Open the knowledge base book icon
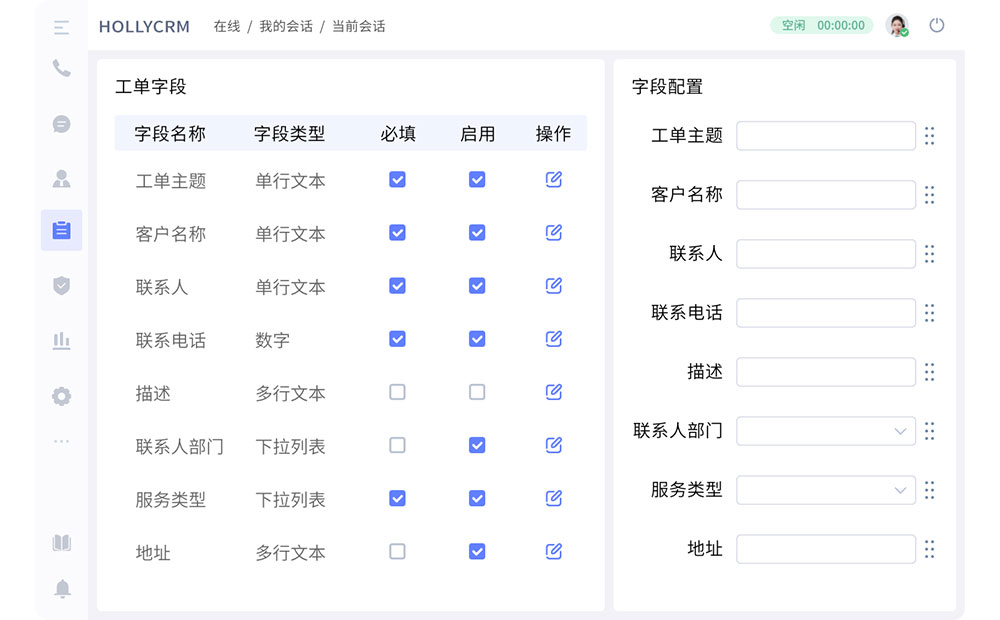The height and width of the screenshot is (620, 1000). coord(61,541)
